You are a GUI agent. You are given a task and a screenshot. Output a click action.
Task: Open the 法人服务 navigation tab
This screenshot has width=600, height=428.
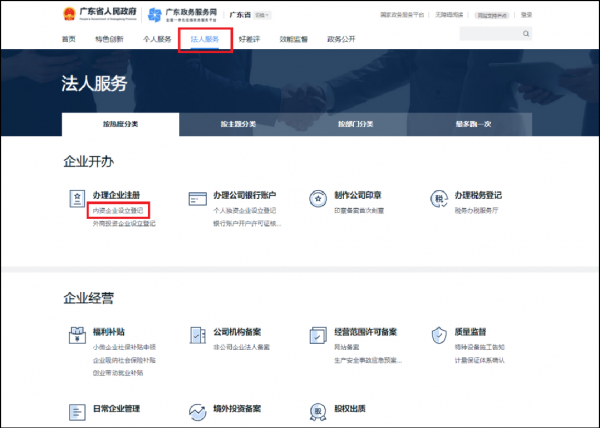[204, 39]
